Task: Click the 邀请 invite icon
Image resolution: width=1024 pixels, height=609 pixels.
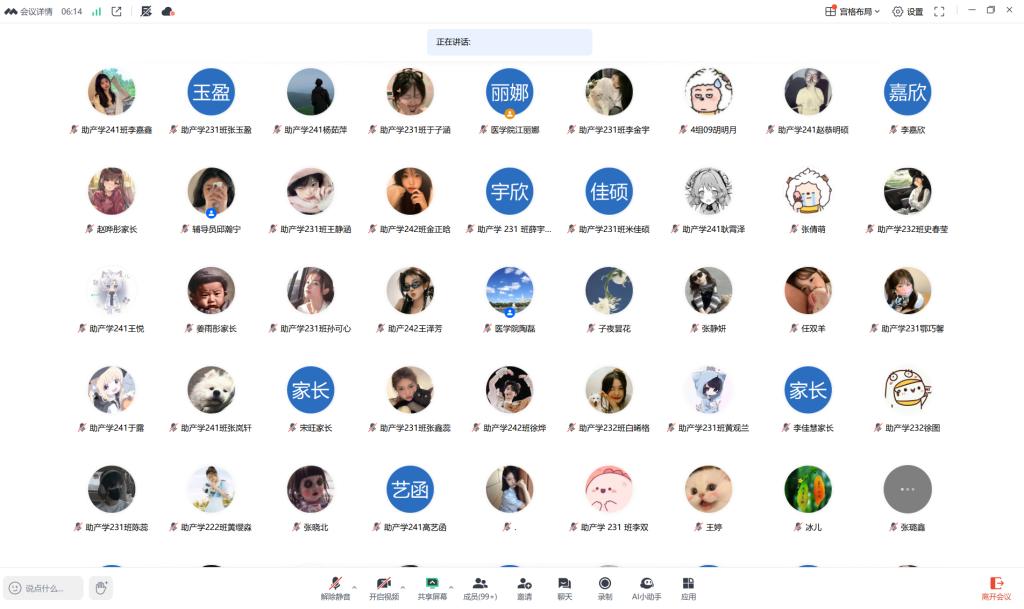Action: tap(524, 587)
